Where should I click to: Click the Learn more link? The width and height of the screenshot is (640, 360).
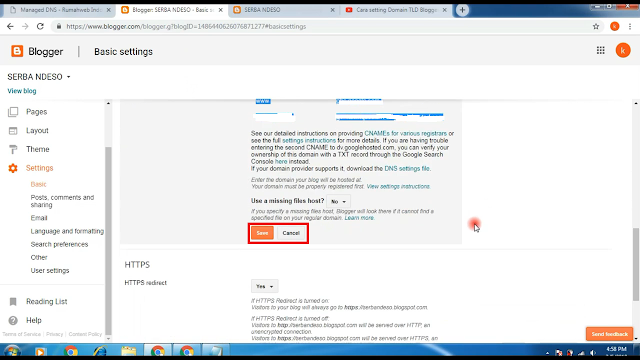pos(359,218)
